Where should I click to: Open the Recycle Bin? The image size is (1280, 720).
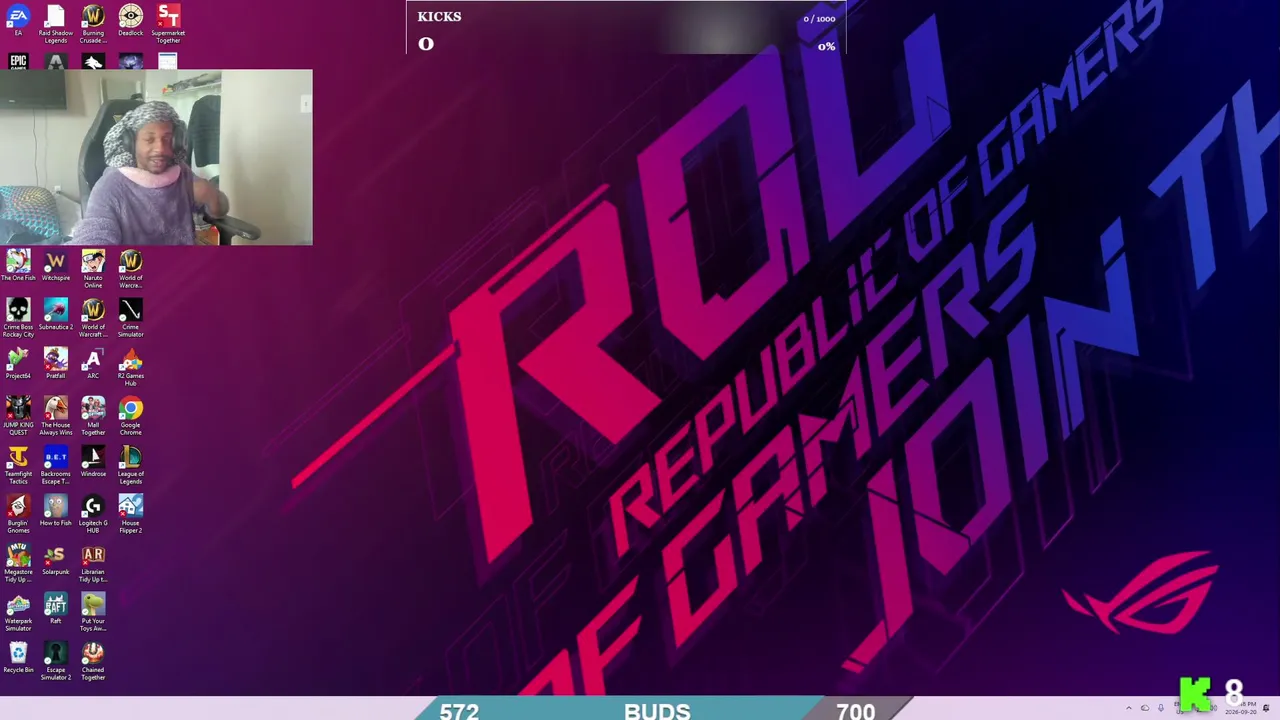point(18,659)
